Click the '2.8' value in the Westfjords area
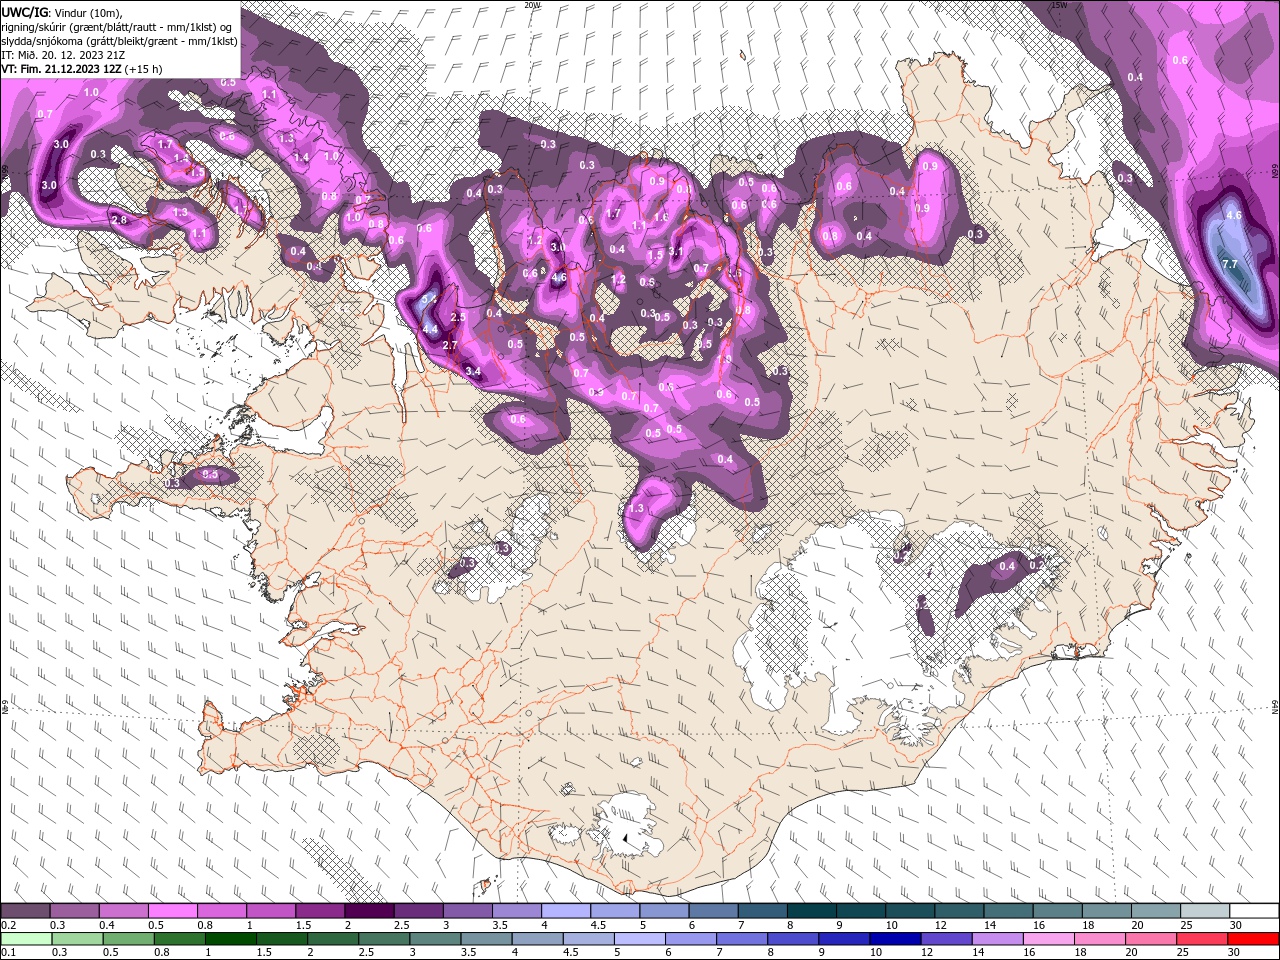 [119, 220]
